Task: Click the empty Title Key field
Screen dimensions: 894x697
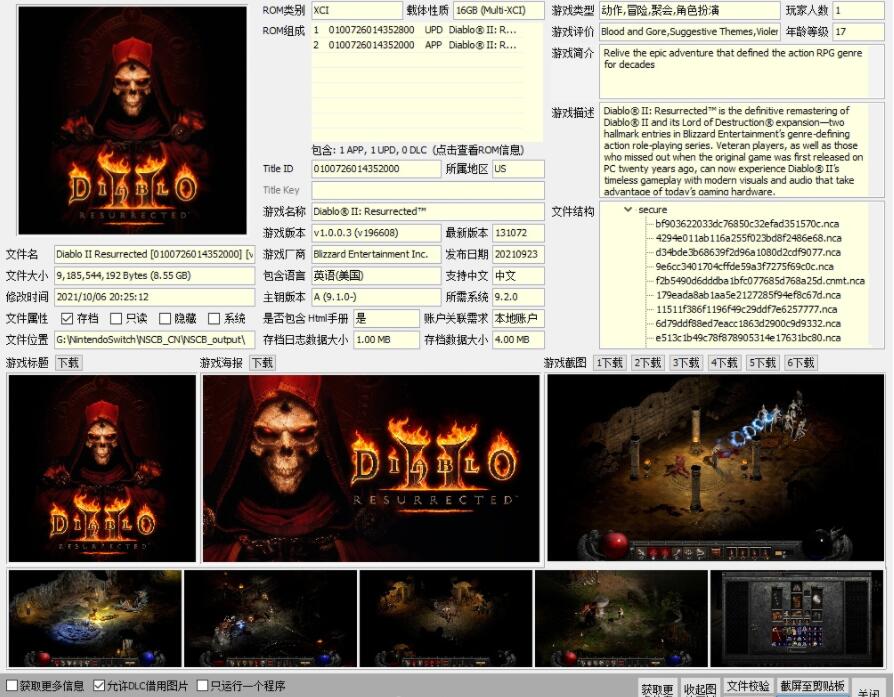Action: tap(428, 190)
